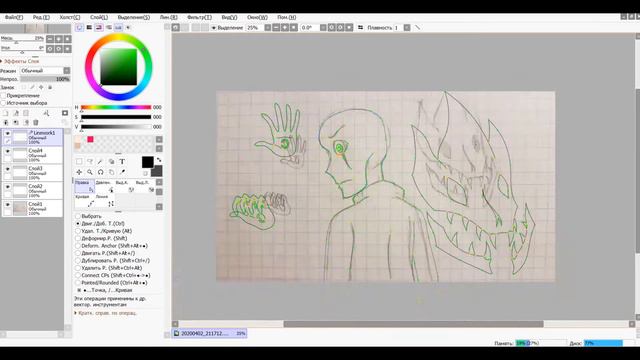Viewport: 640px width, 360px height.
Task: Select the Rotate view tool
Action: 100,172
